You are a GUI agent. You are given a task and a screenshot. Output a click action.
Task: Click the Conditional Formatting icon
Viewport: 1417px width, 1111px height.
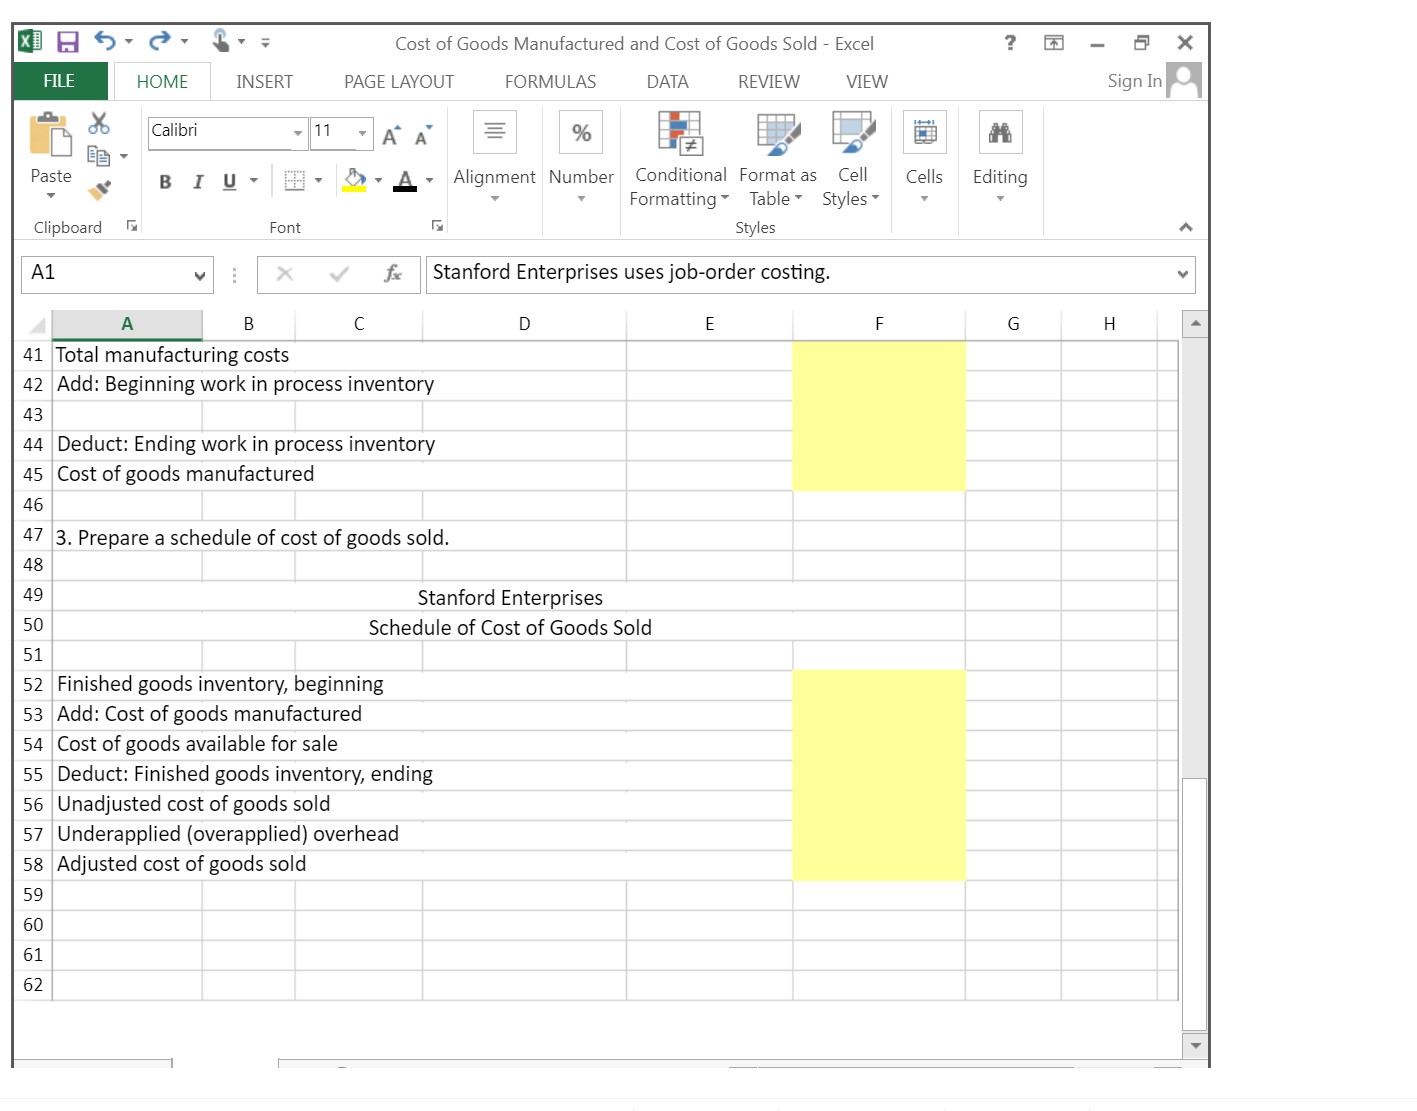[680, 133]
